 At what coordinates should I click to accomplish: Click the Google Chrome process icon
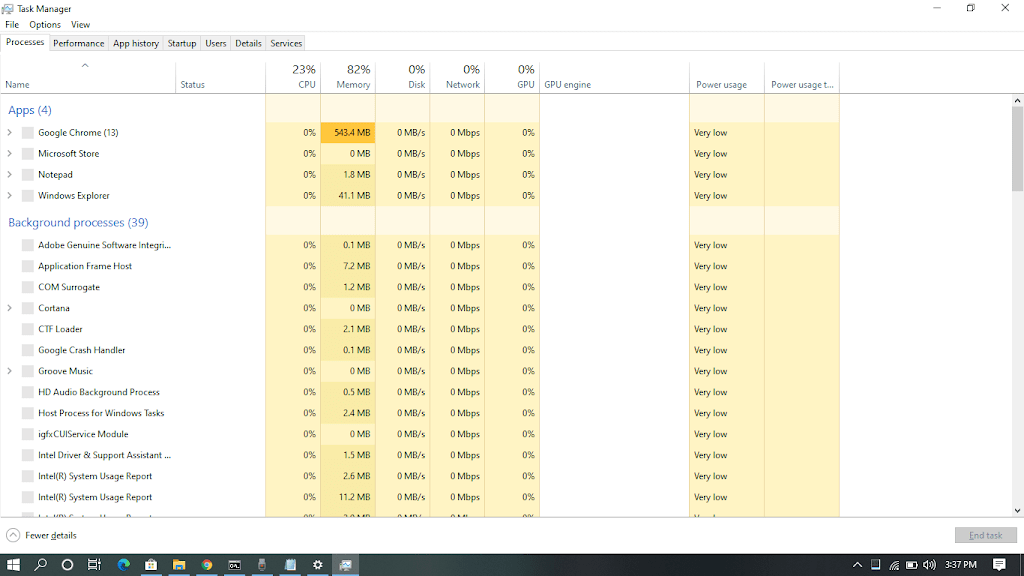click(x=28, y=133)
